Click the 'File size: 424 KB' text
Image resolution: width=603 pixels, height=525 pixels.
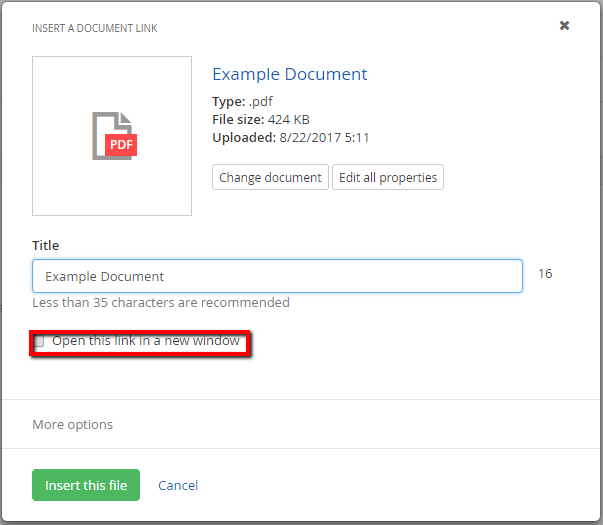261,120
